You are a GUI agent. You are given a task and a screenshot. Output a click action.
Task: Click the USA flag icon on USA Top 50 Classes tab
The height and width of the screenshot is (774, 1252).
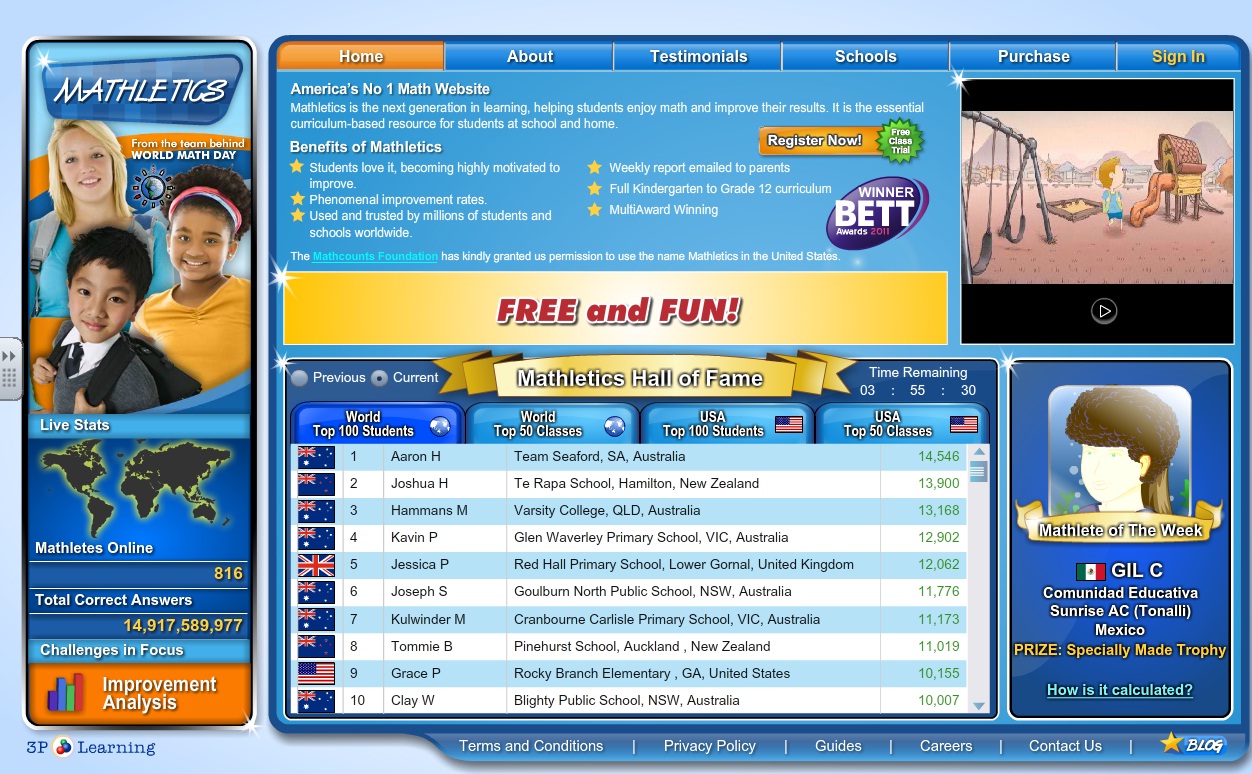pyautogui.click(x=963, y=423)
